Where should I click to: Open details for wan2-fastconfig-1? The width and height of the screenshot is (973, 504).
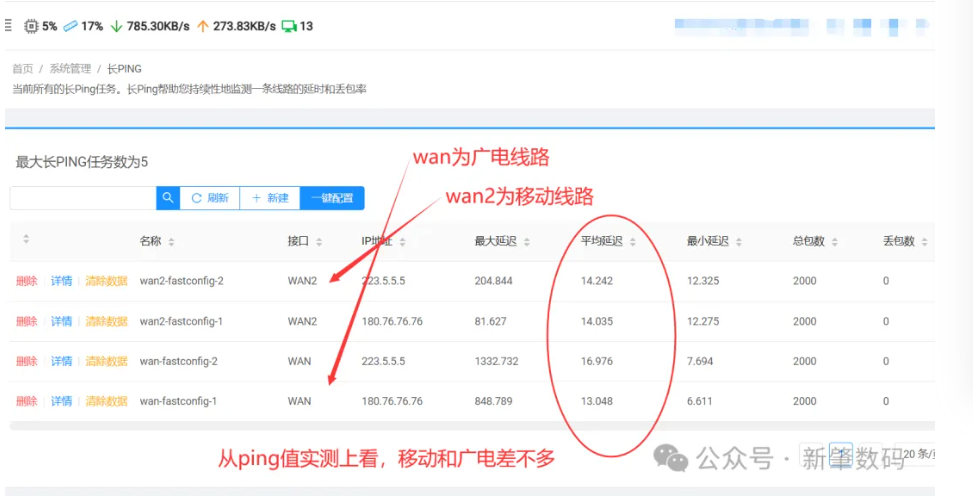coord(61,322)
